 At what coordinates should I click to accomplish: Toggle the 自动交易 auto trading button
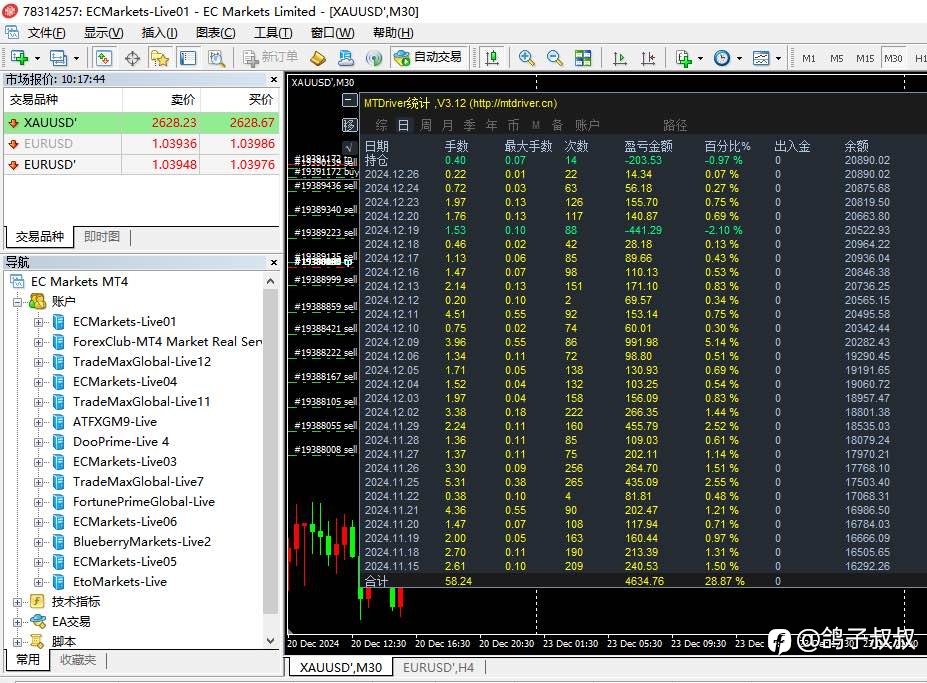tap(428, 57)
